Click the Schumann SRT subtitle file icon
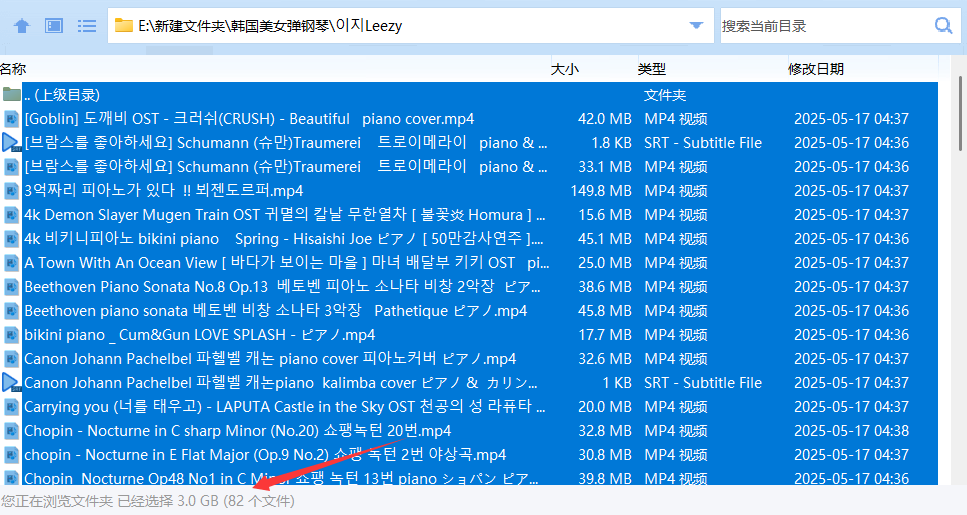The image size is (967, 515). [12, 143]
